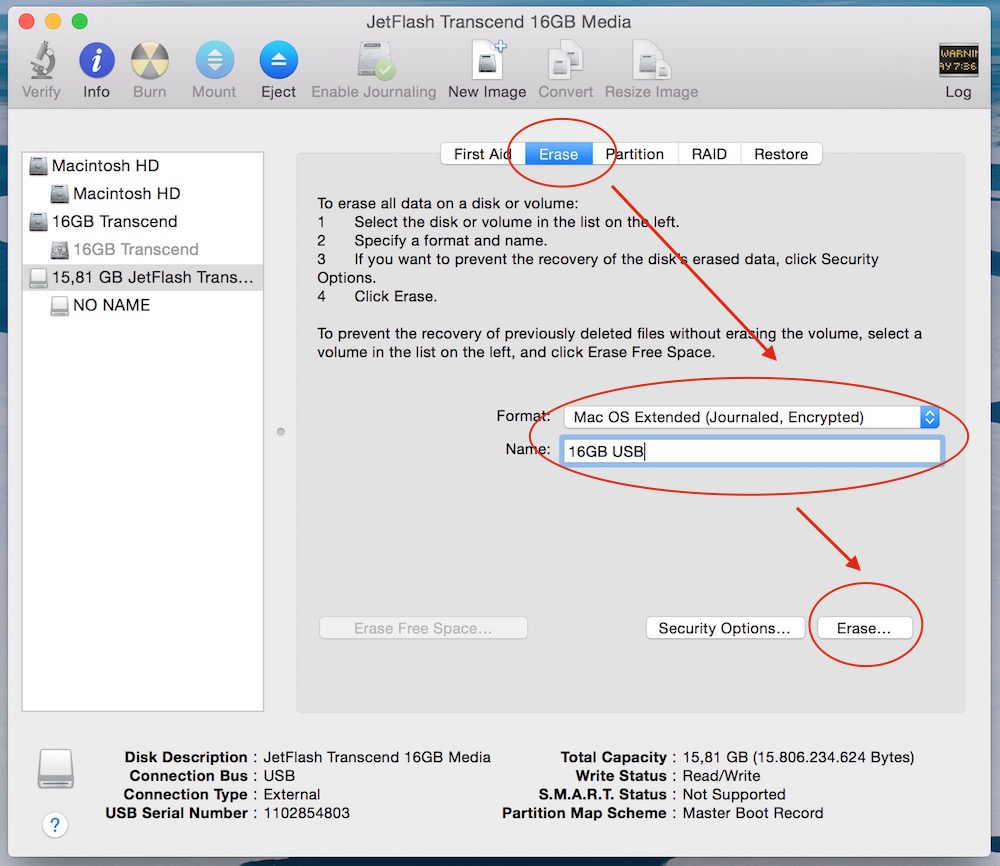
Task: Select top-level Macintosh HD disk
Action: click(143, 166)
